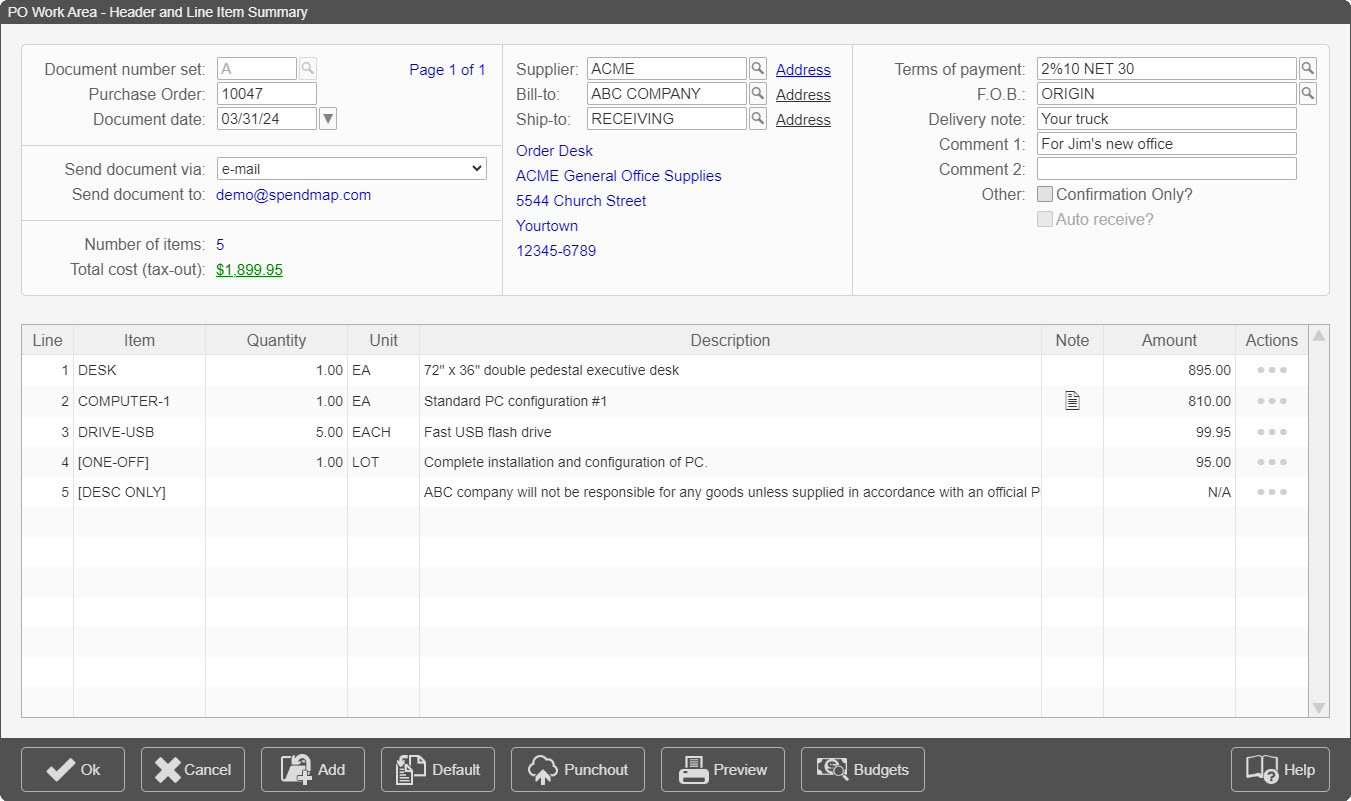Open the Bill-to lookup search icon

point(757,93)
